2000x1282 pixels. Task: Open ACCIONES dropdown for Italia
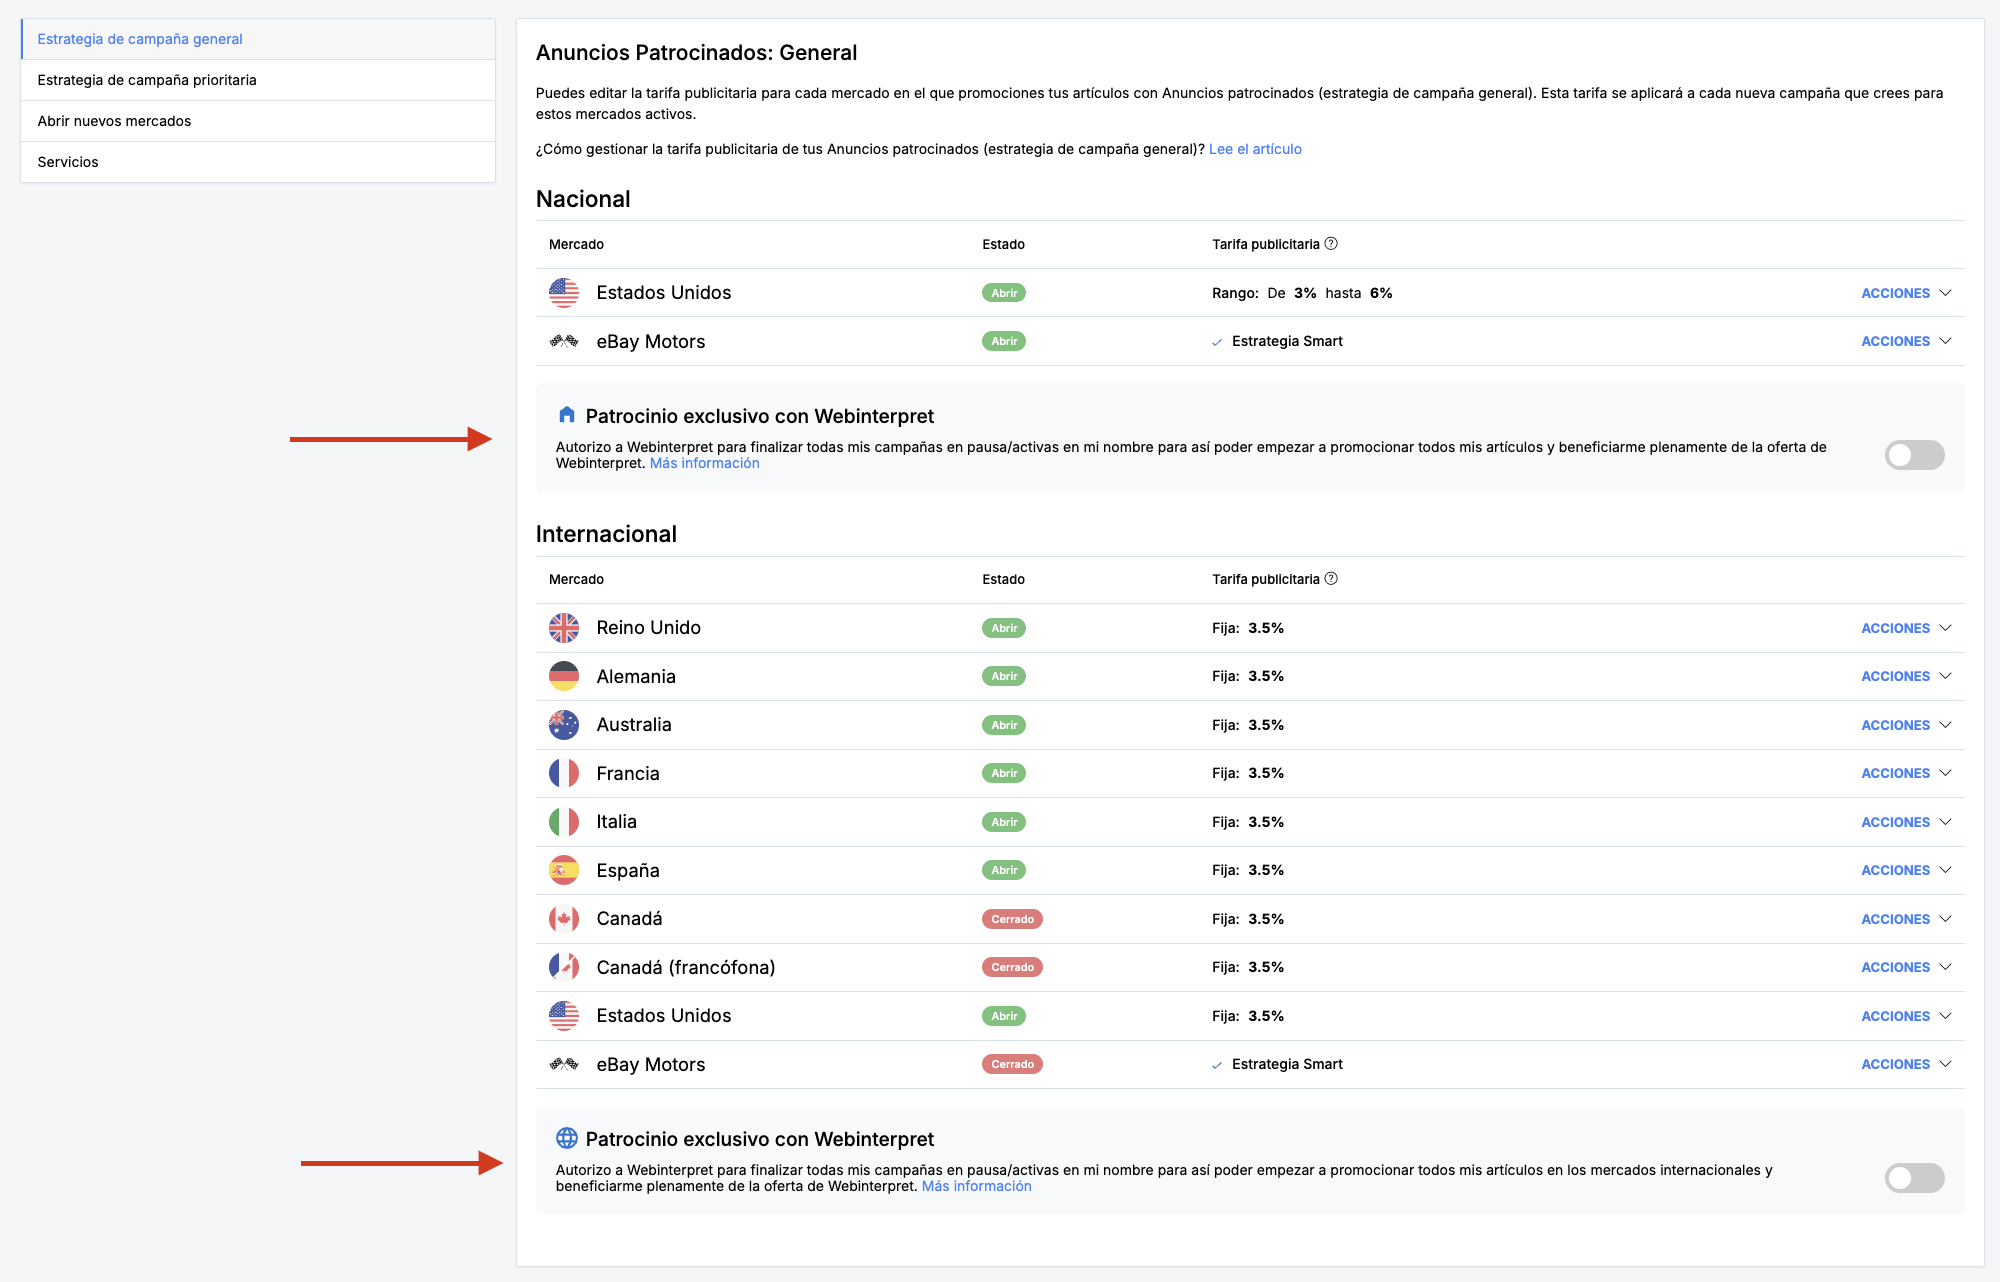pyautogui.click(x=1906, y=822)
